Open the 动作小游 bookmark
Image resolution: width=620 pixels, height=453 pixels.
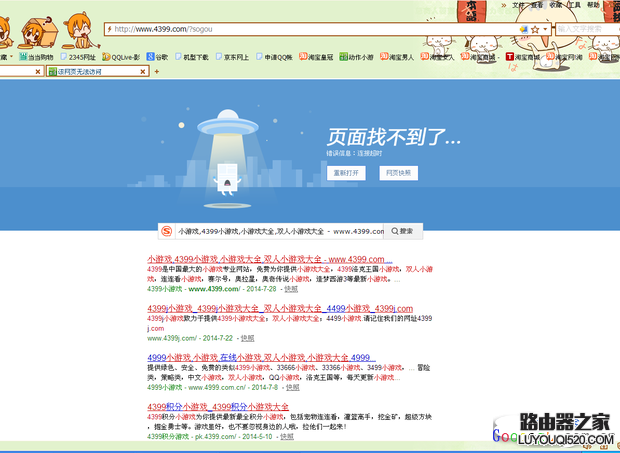356,57
